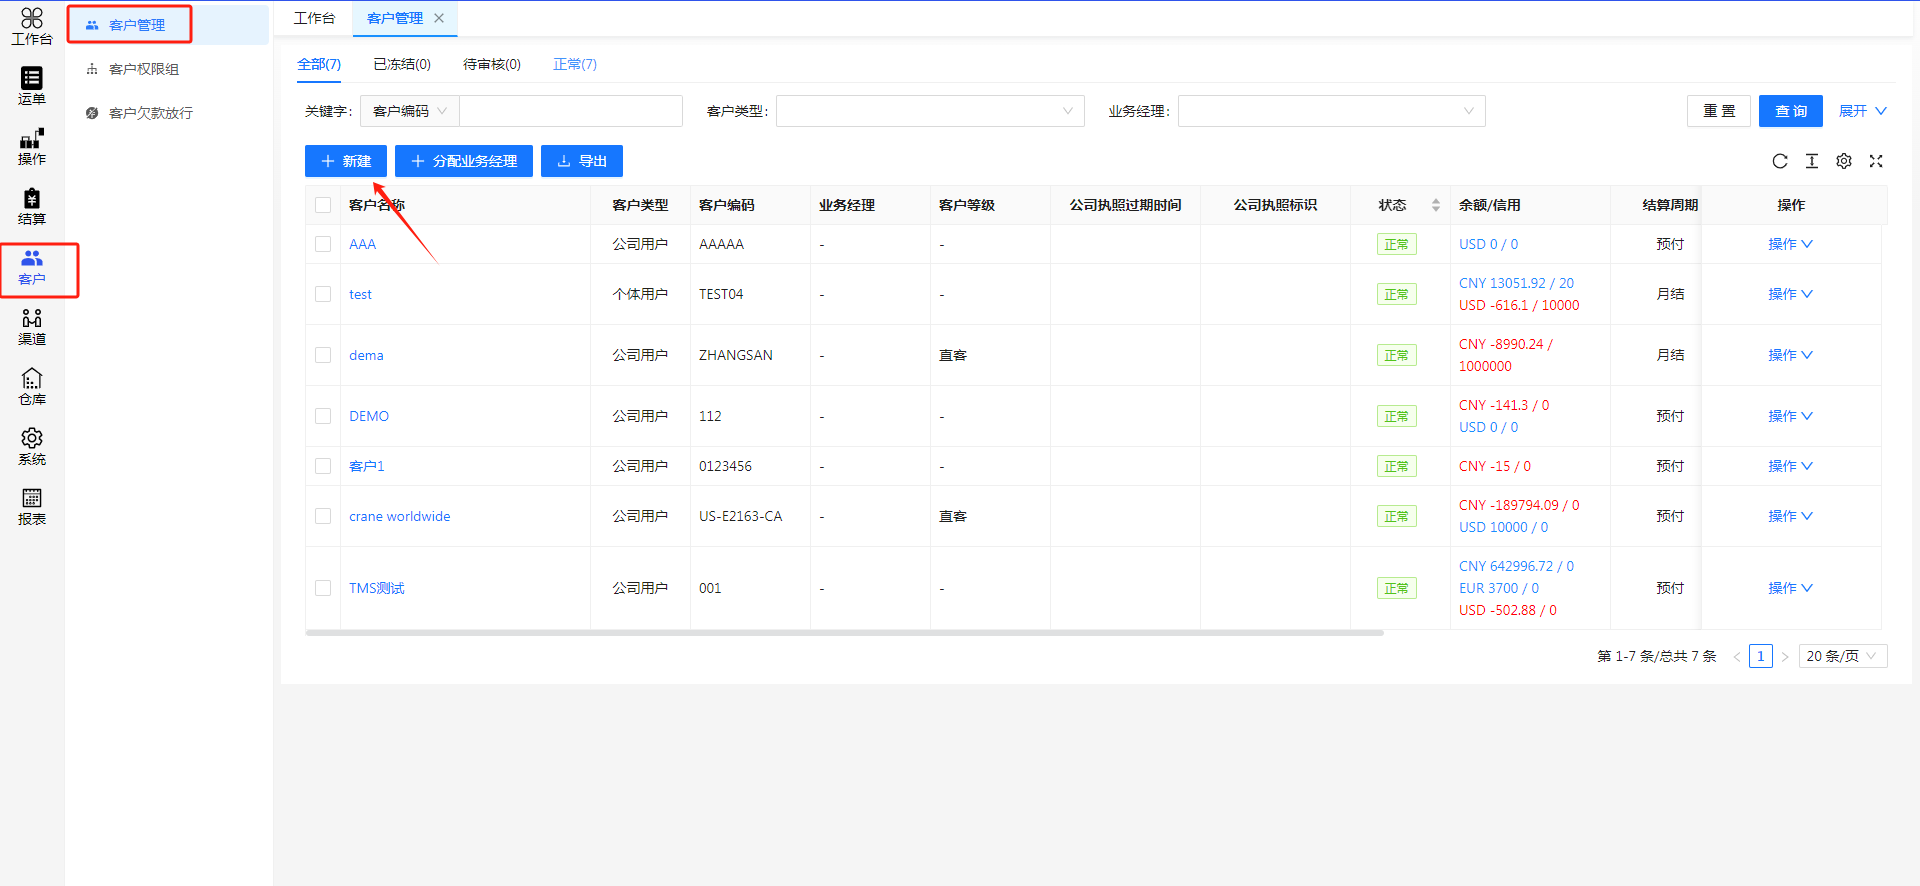
Task: Open the TMS测试 customer link
Action: pos(376,588)
